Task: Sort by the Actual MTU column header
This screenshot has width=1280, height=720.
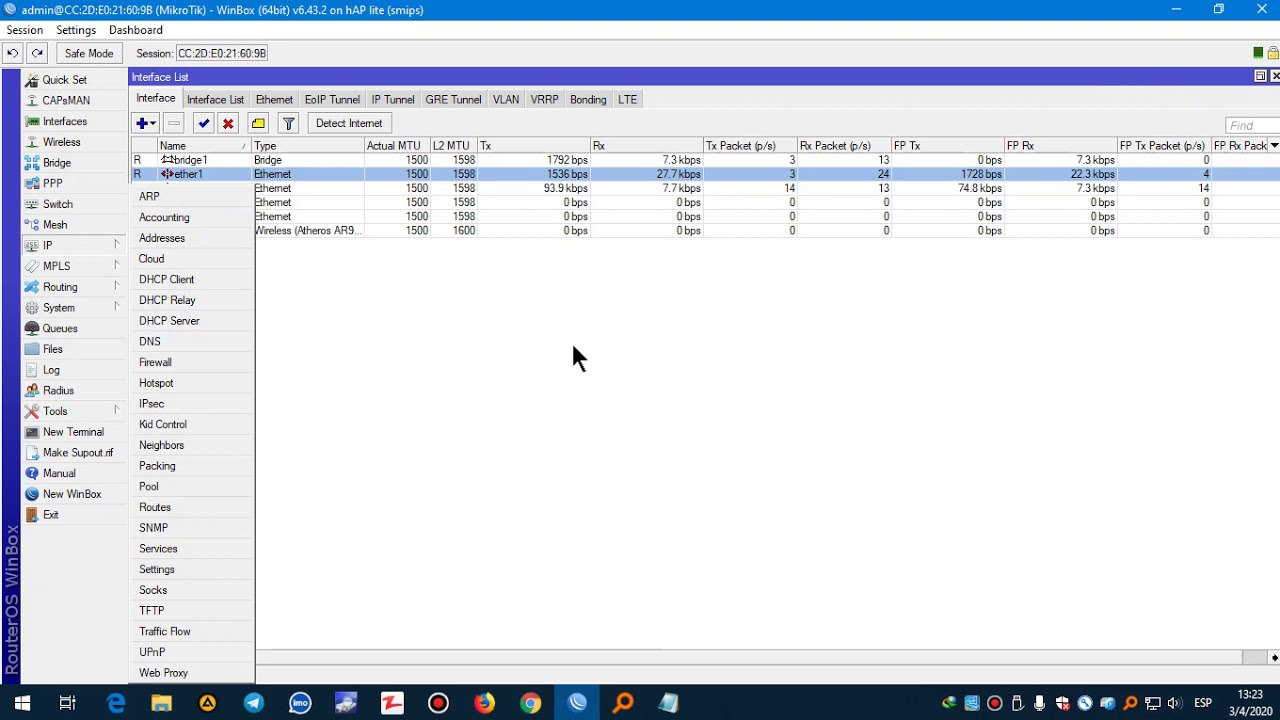Action: point(397,146)
